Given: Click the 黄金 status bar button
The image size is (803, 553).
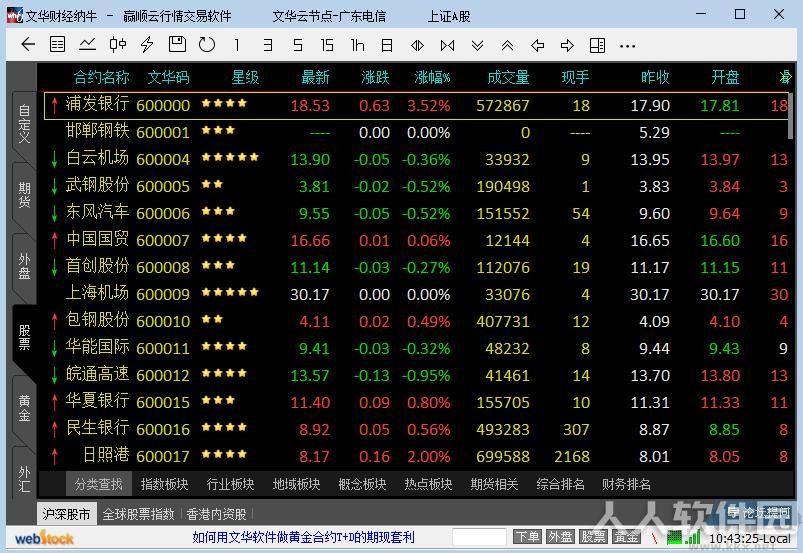Looking at the screenshot, I should point(626,537).
